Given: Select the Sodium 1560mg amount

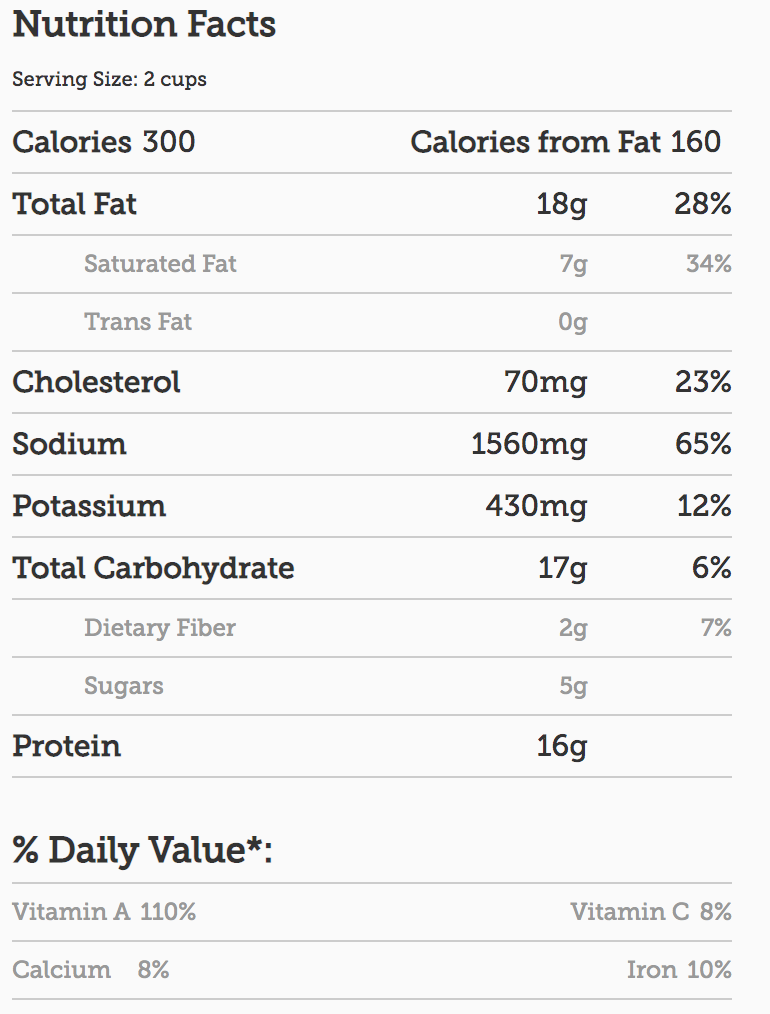Looking at the screenshot, I should coord(529,444).
